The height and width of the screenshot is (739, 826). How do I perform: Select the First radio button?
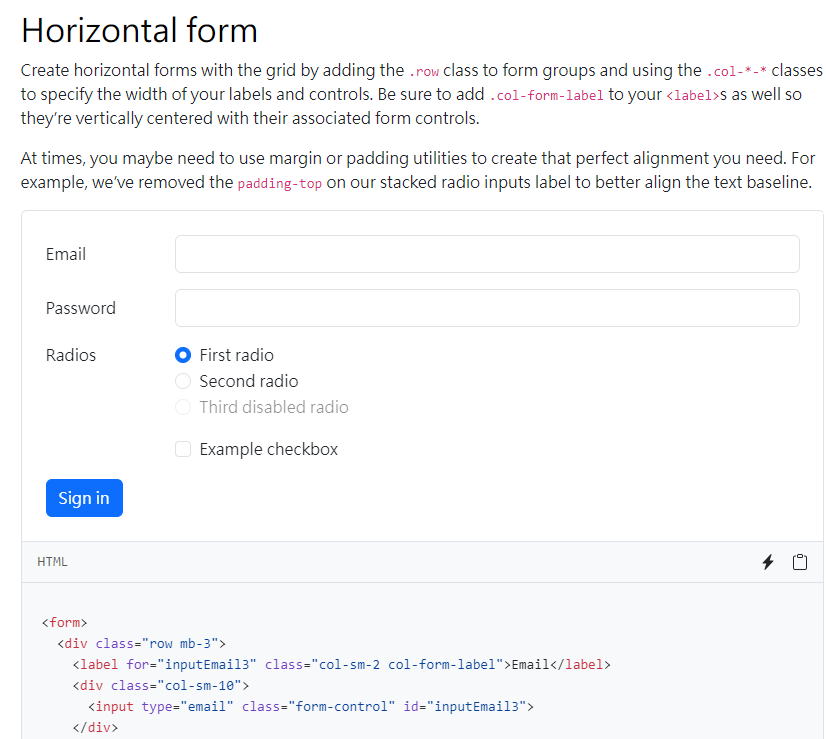183,355
